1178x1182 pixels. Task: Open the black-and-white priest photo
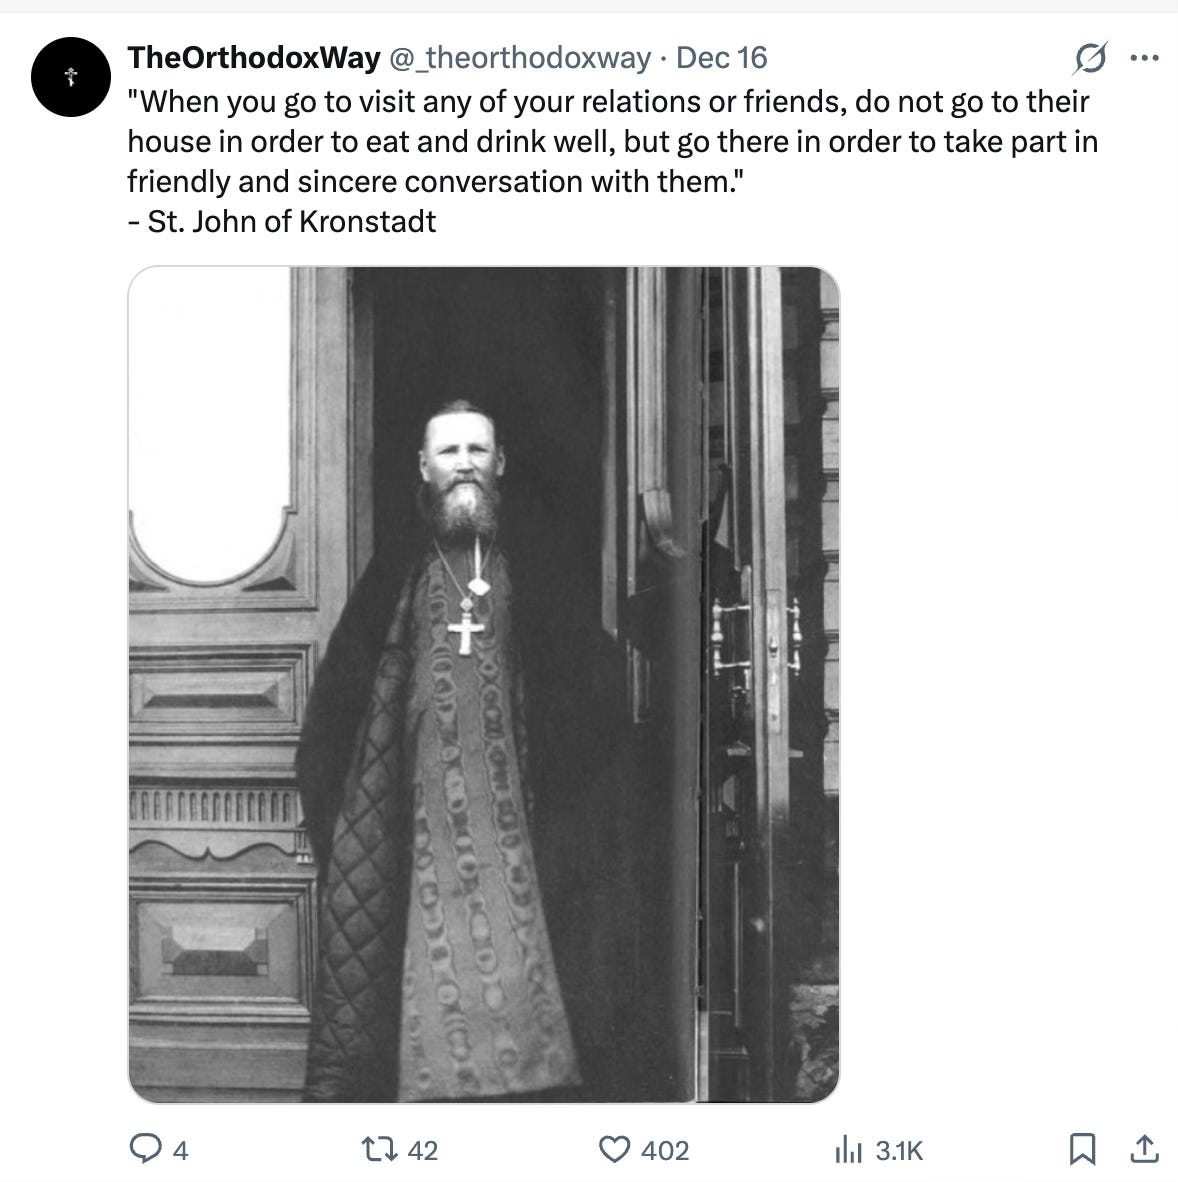(x=484, y=684)
